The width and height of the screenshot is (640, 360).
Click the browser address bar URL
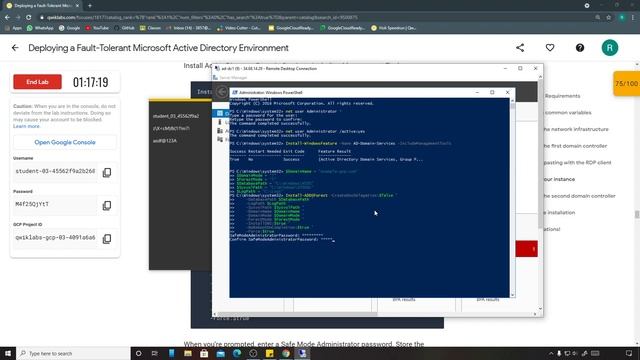202,18
